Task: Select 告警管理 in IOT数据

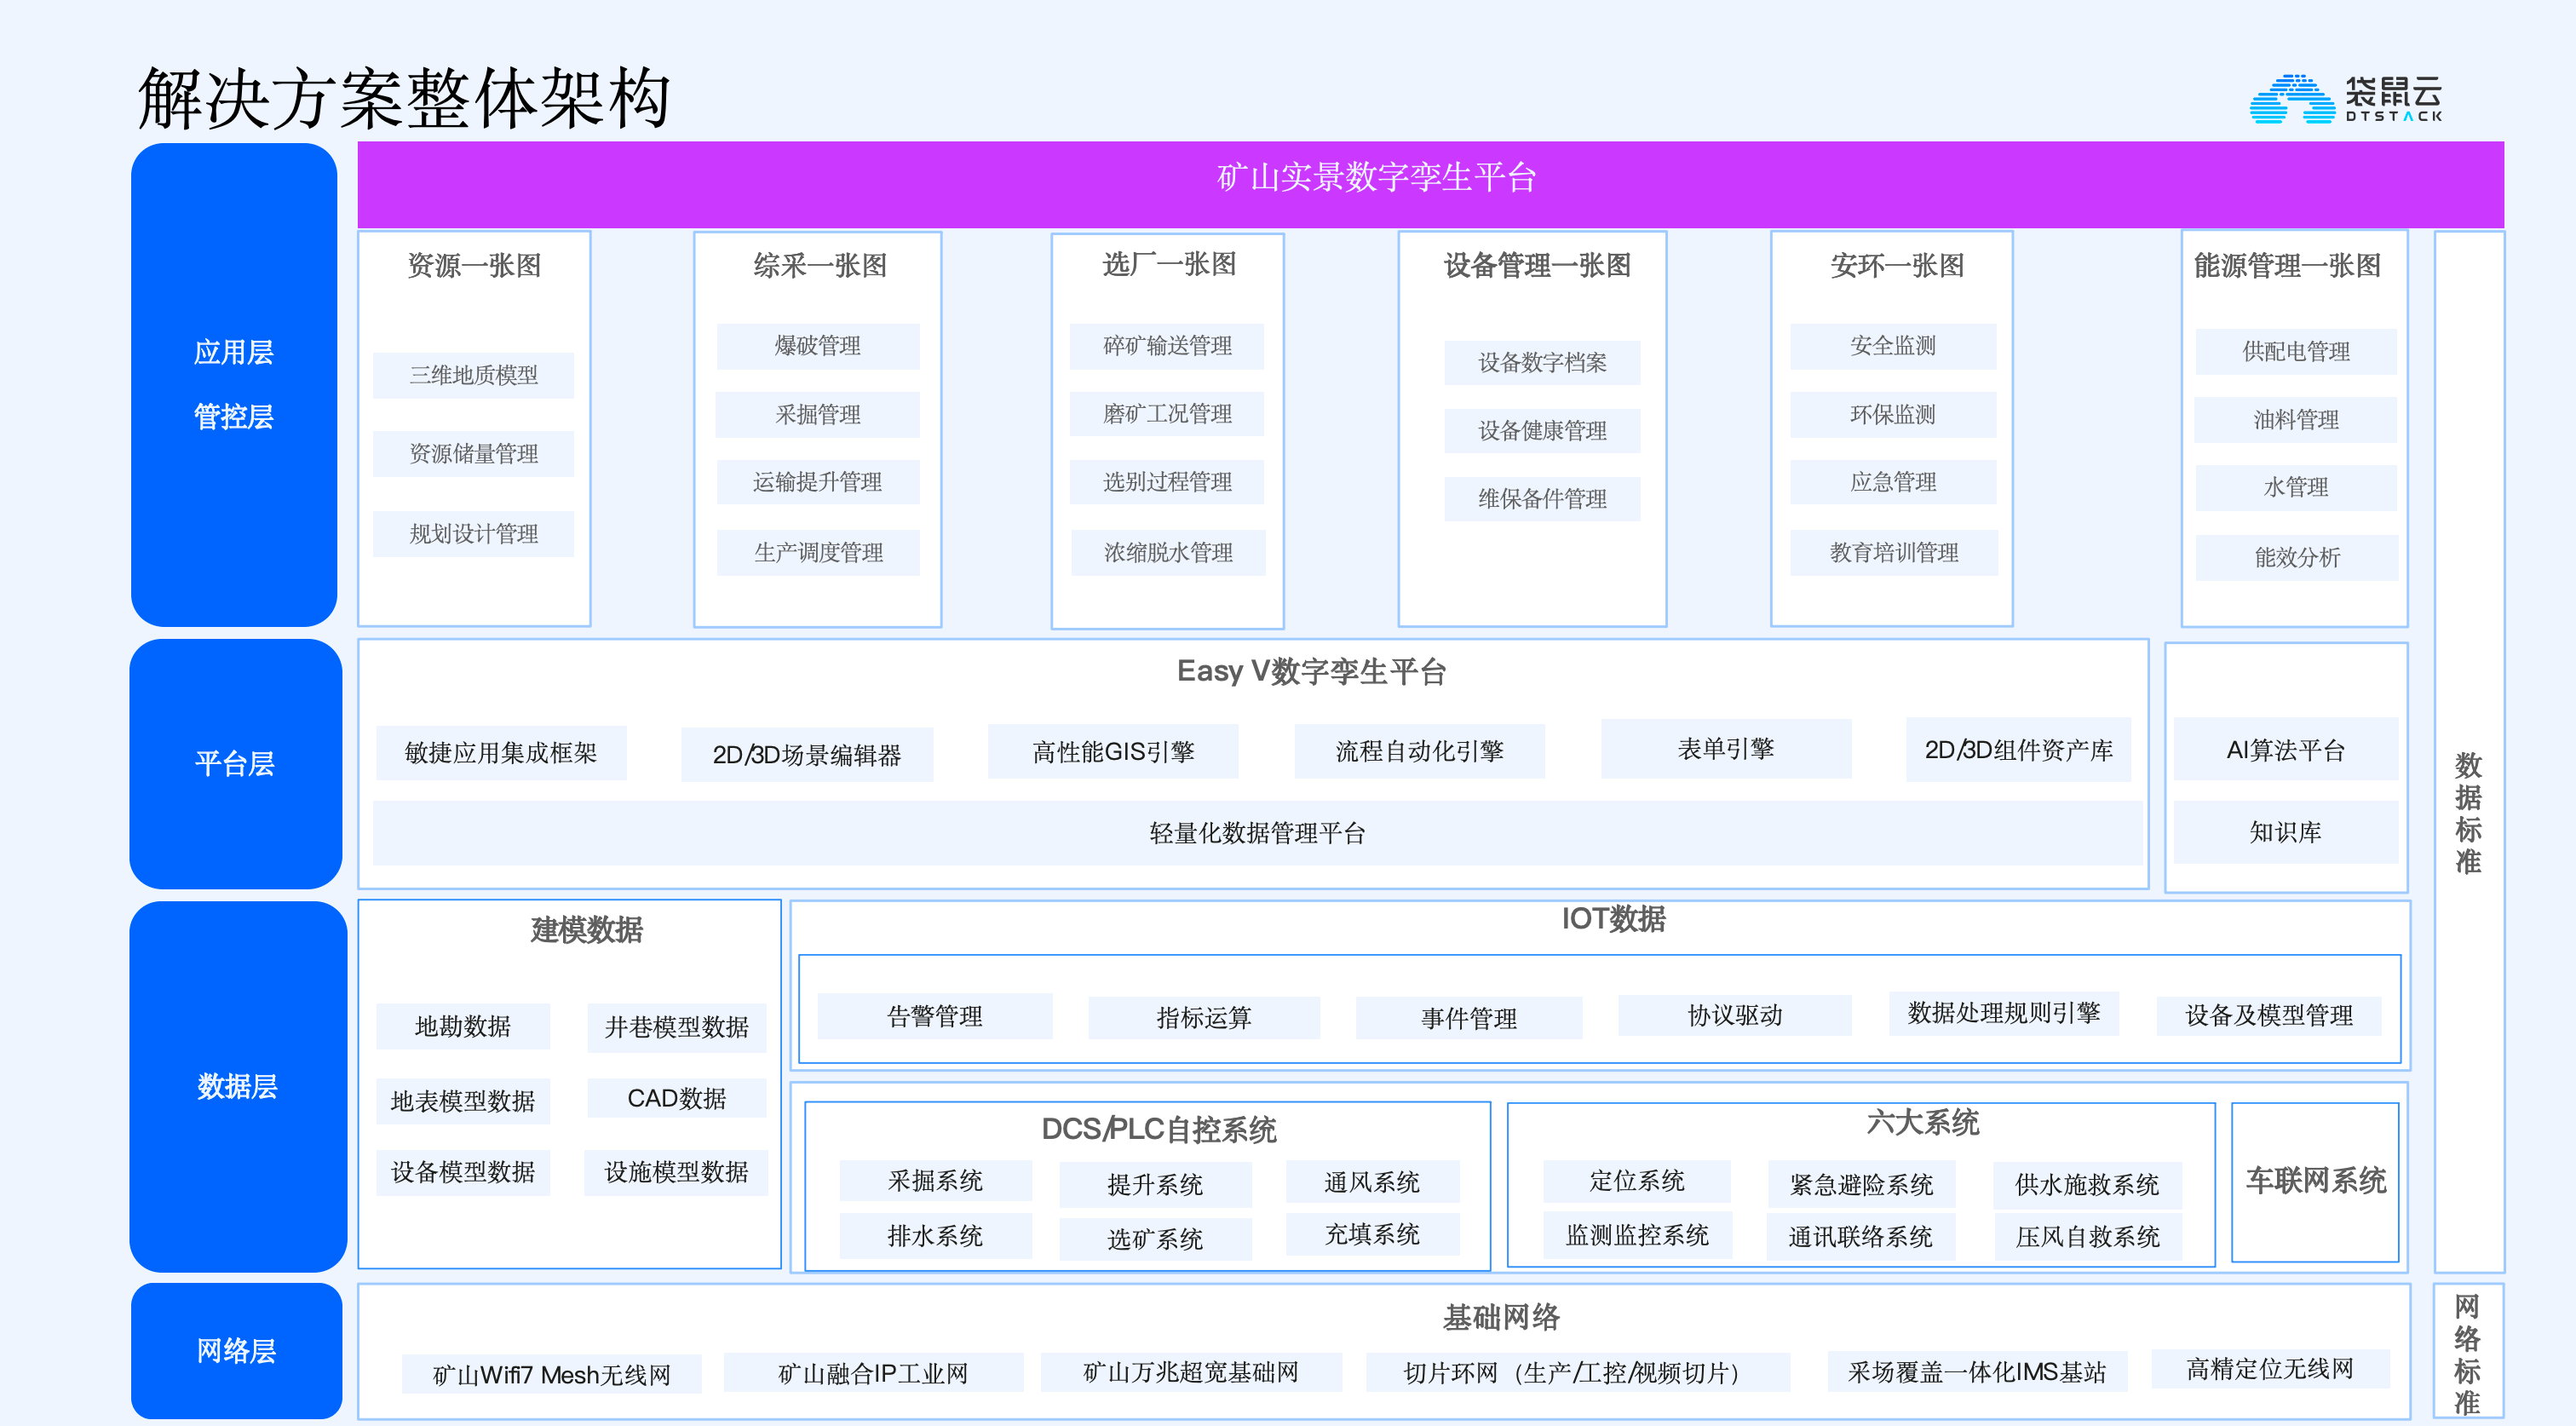Action: [934, 1017]
